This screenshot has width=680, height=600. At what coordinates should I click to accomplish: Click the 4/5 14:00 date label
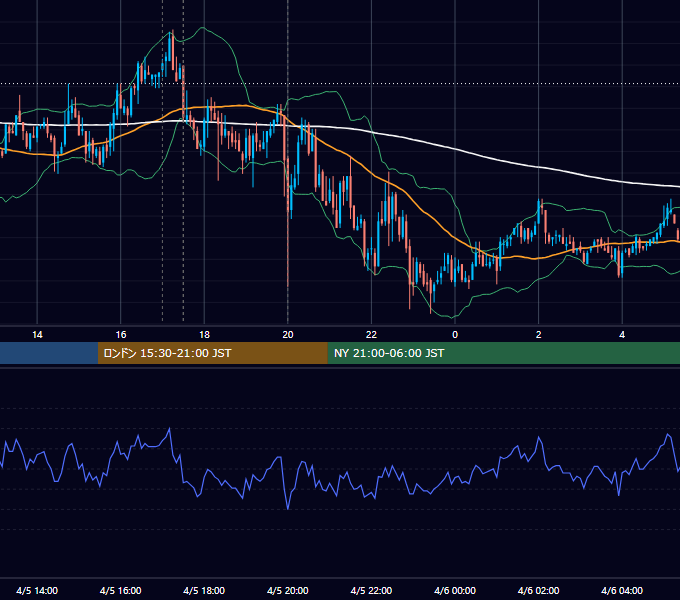point(37,590)
